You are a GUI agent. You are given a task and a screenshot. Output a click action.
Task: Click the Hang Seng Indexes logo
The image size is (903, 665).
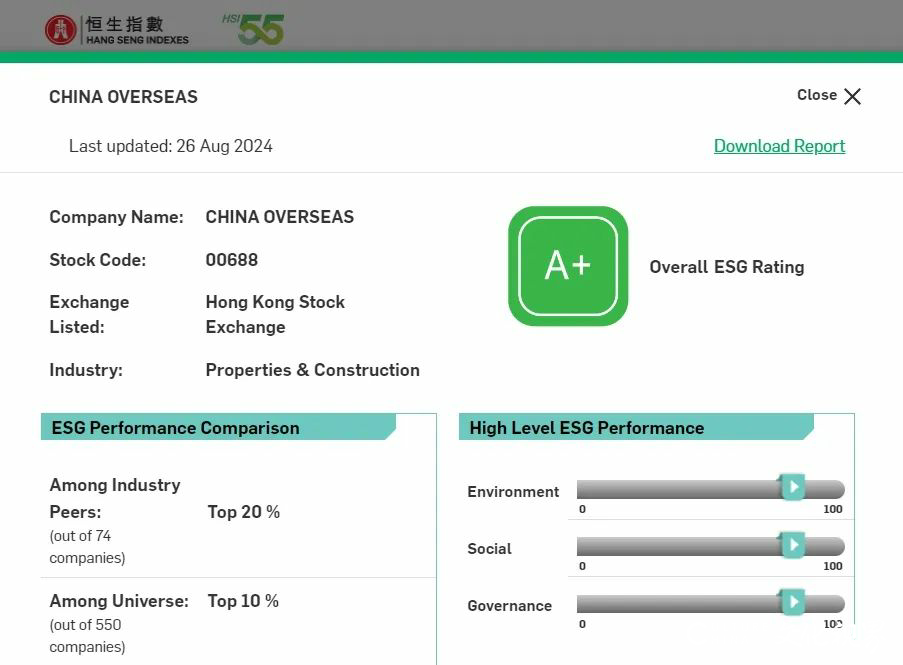tap(117, 30)
